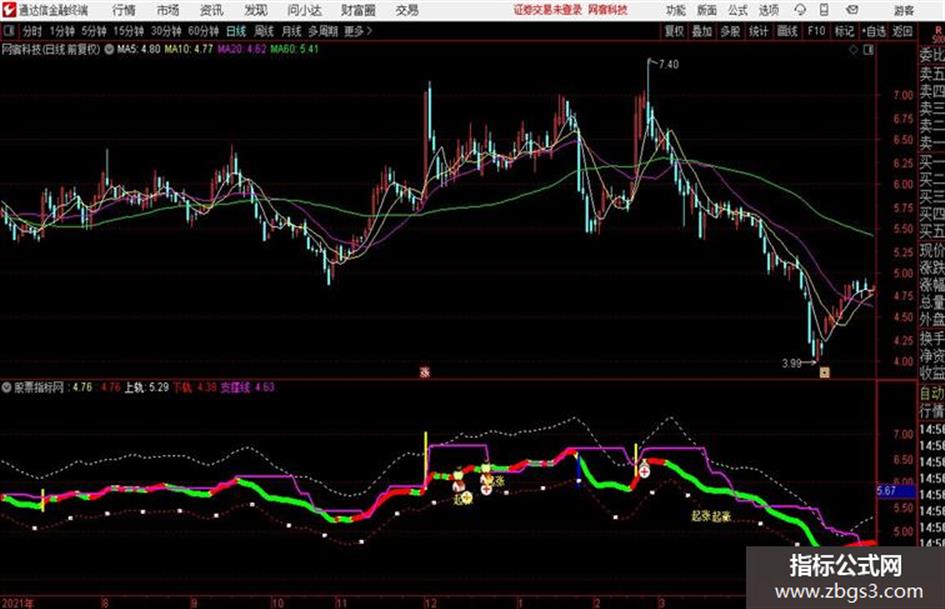945x609 pixels.
Task: Click the 标记 mark button
Action: tap(844, 31)
